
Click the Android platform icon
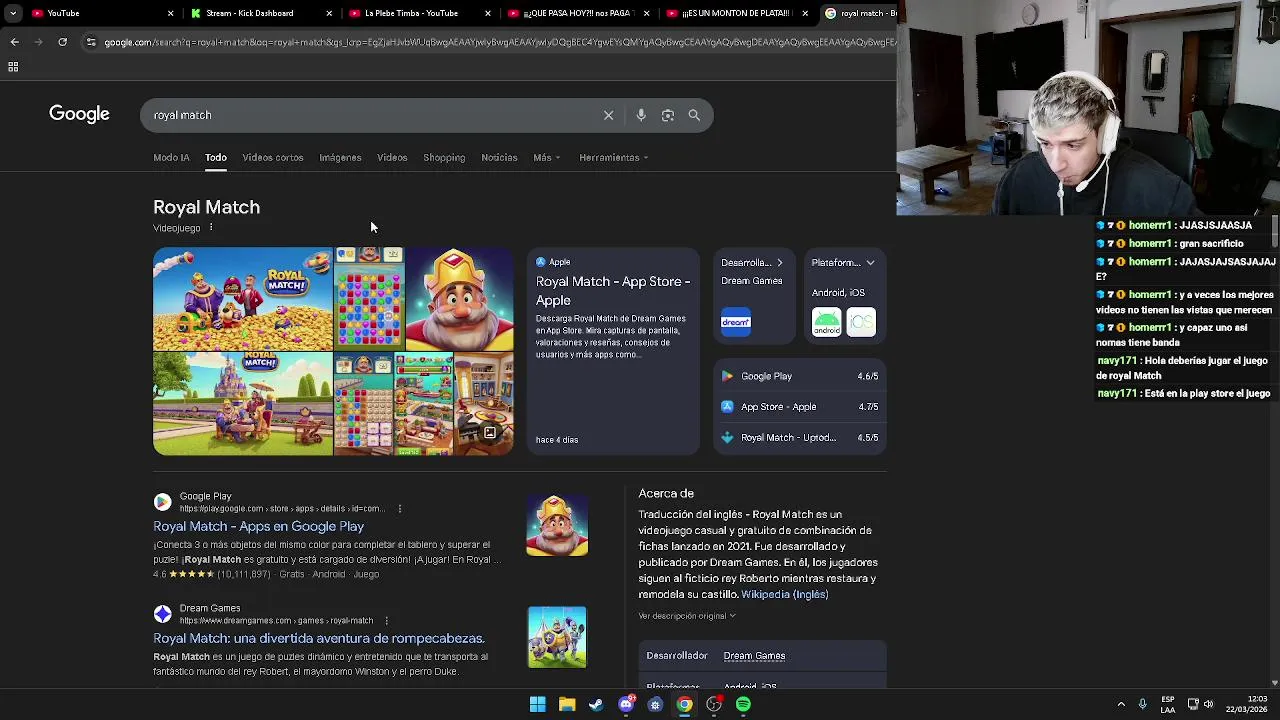[827, 322]
